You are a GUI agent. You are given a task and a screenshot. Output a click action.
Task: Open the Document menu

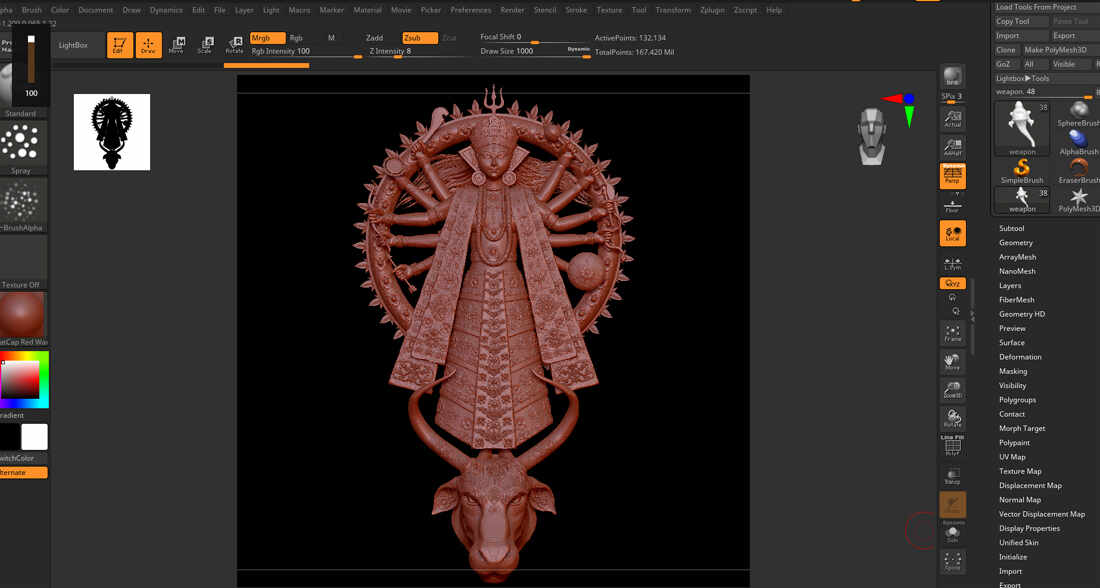95,10
